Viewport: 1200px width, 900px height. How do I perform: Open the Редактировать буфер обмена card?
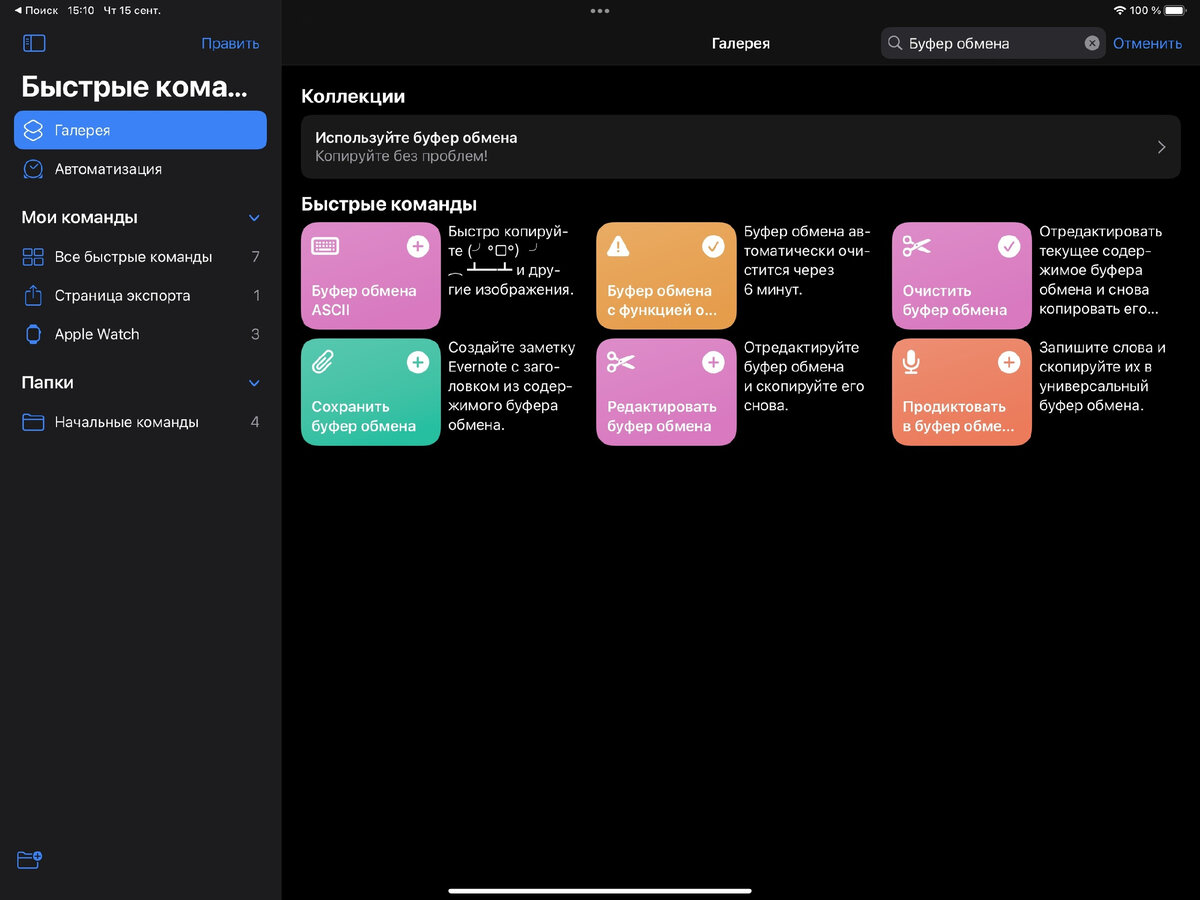pos(666,392)
